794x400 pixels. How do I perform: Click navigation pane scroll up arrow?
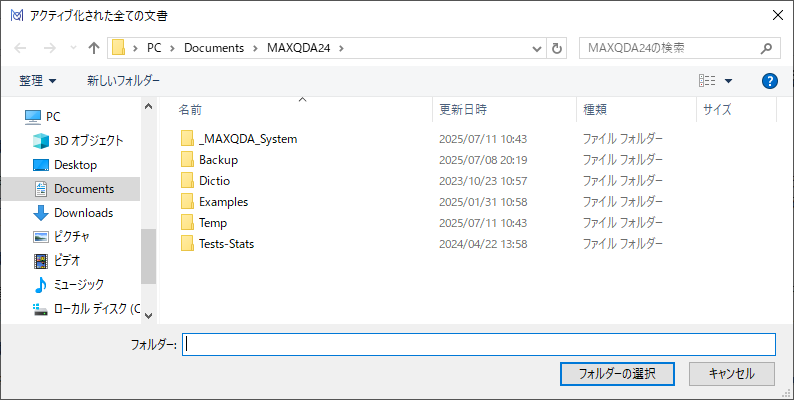(x=148, y=106)
